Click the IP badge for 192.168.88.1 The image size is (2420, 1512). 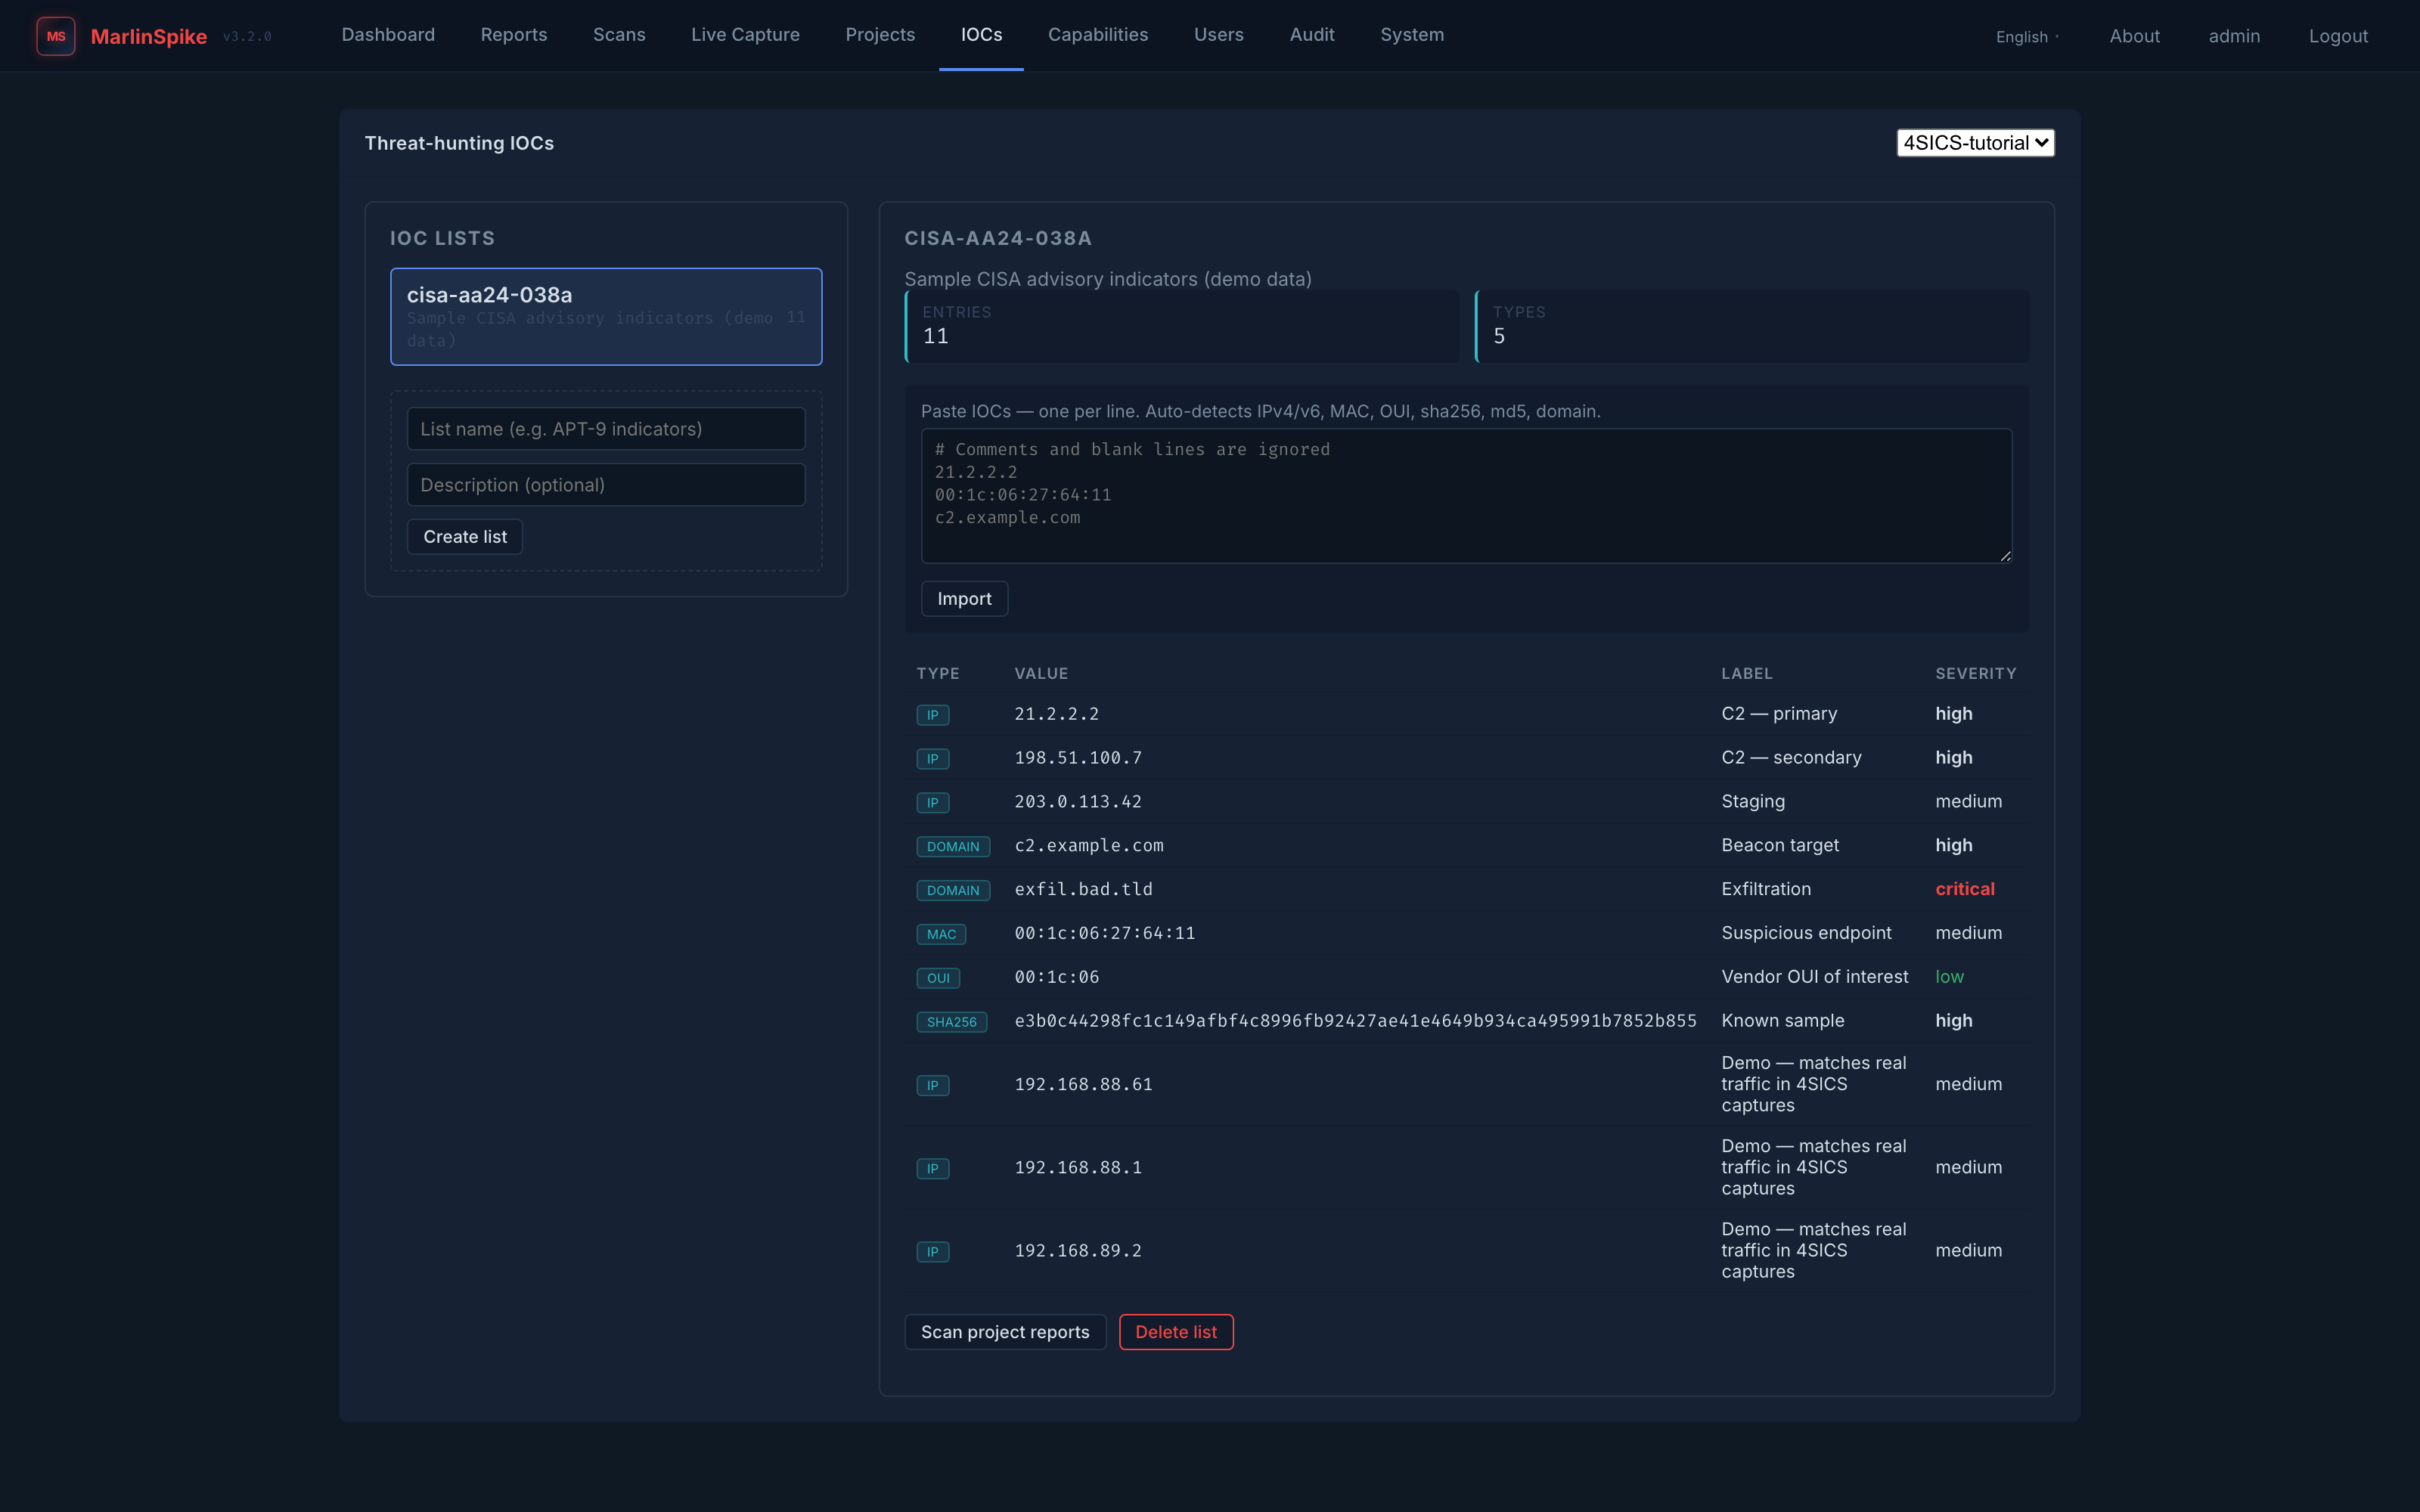(933, 1169)
